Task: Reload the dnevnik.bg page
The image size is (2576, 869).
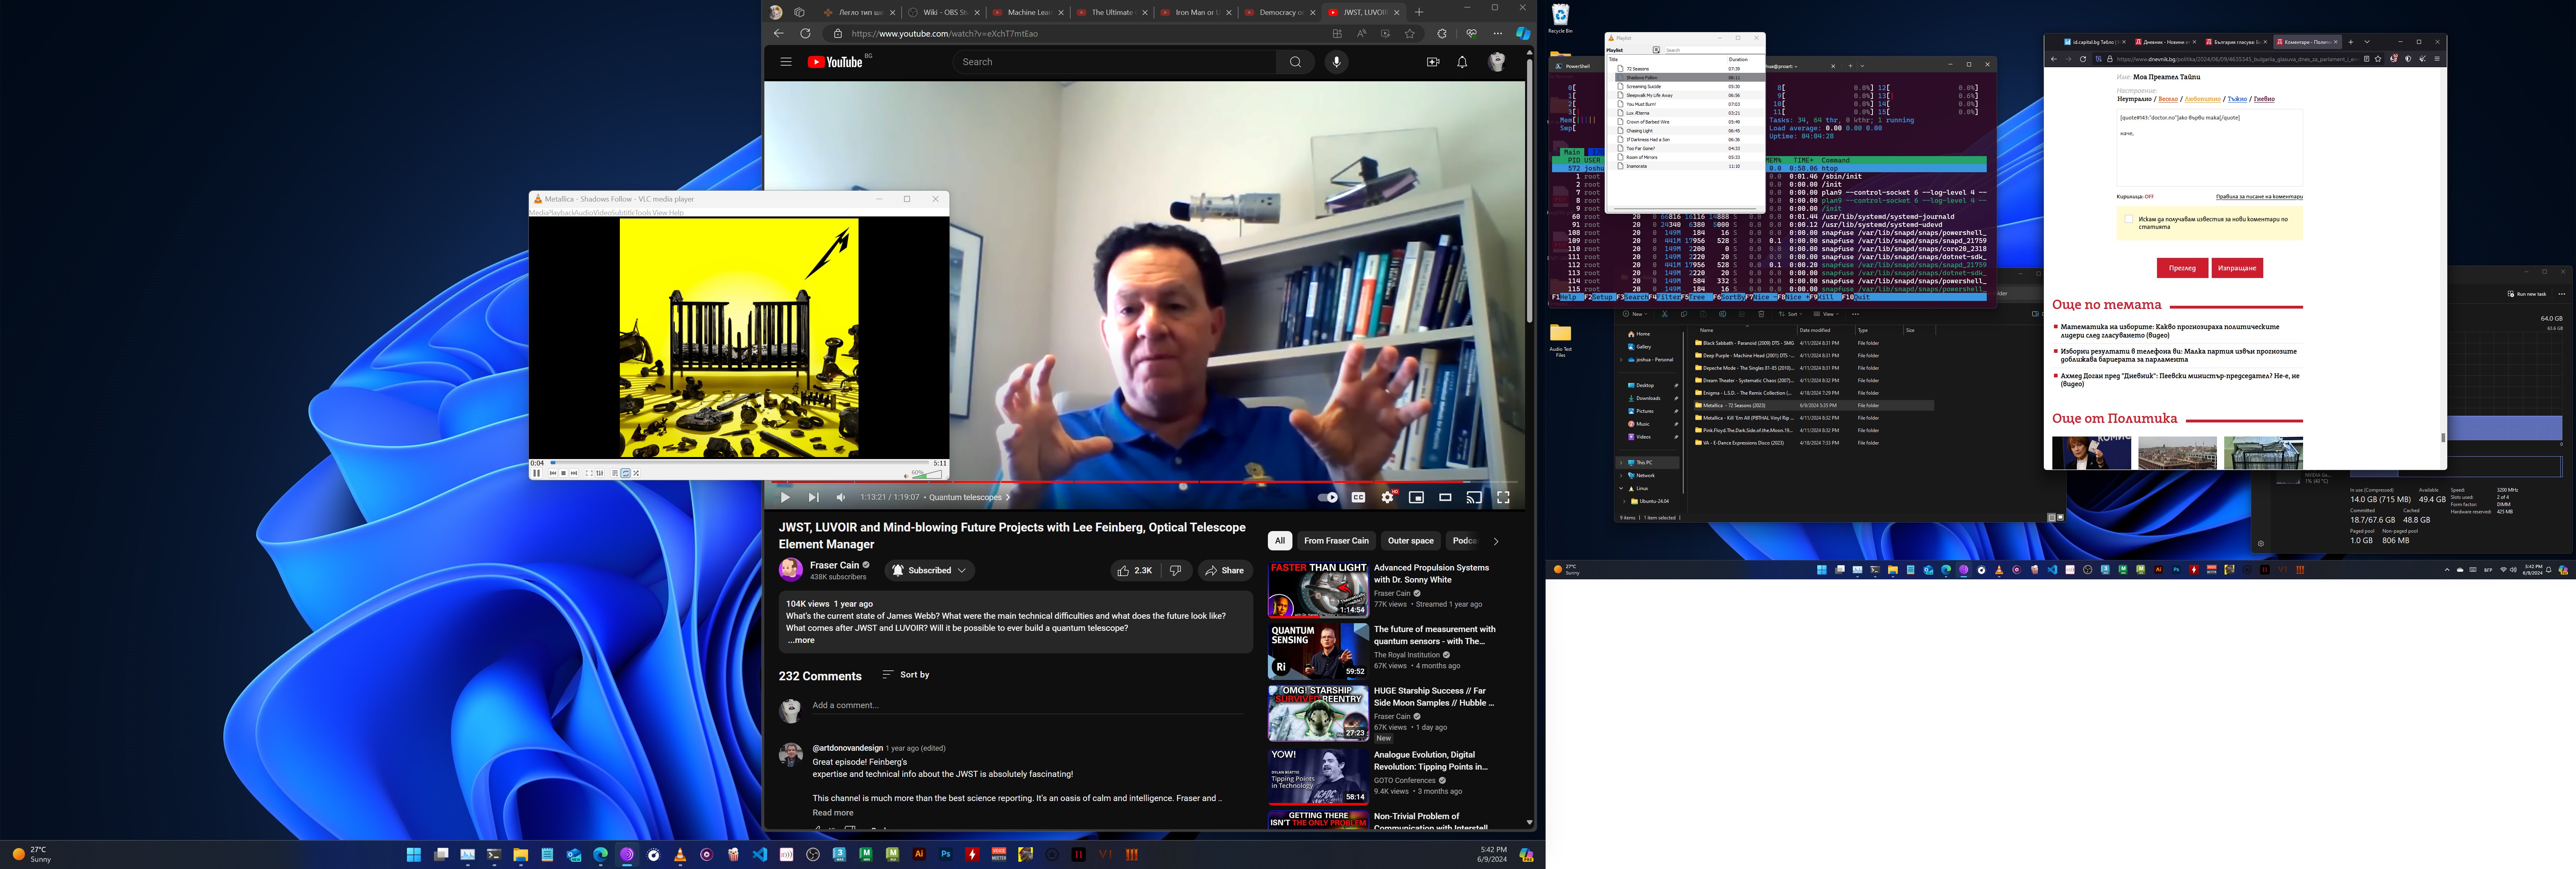Action: pyautogui.click(x=2083, y=59)
